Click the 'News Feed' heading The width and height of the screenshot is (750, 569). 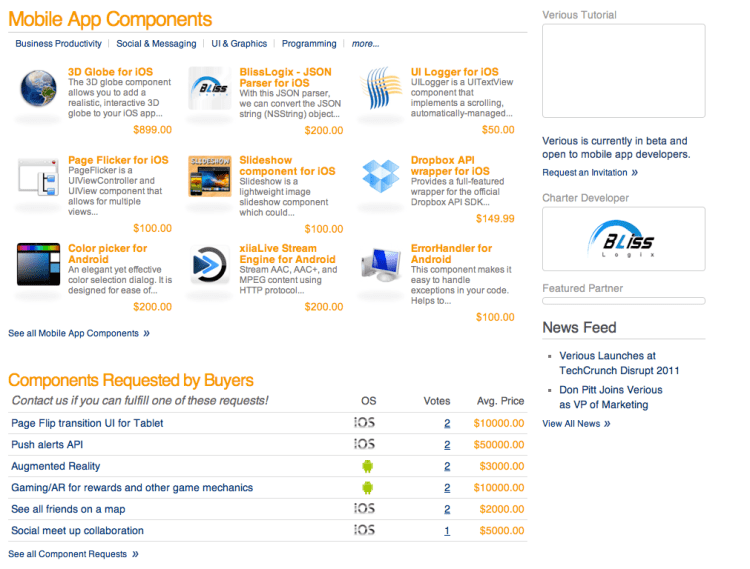coord(579,328)
